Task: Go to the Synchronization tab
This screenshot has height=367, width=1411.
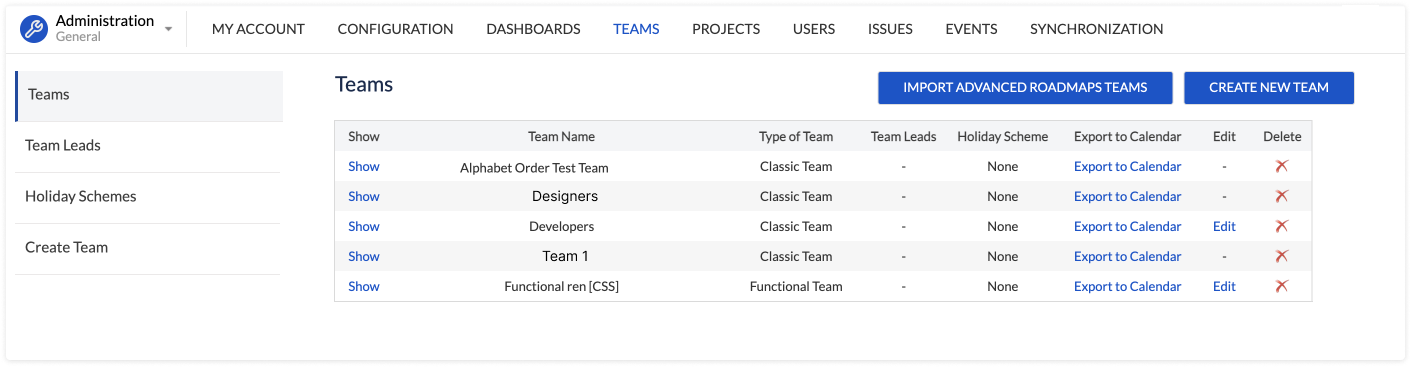Action: [1097, 29]
